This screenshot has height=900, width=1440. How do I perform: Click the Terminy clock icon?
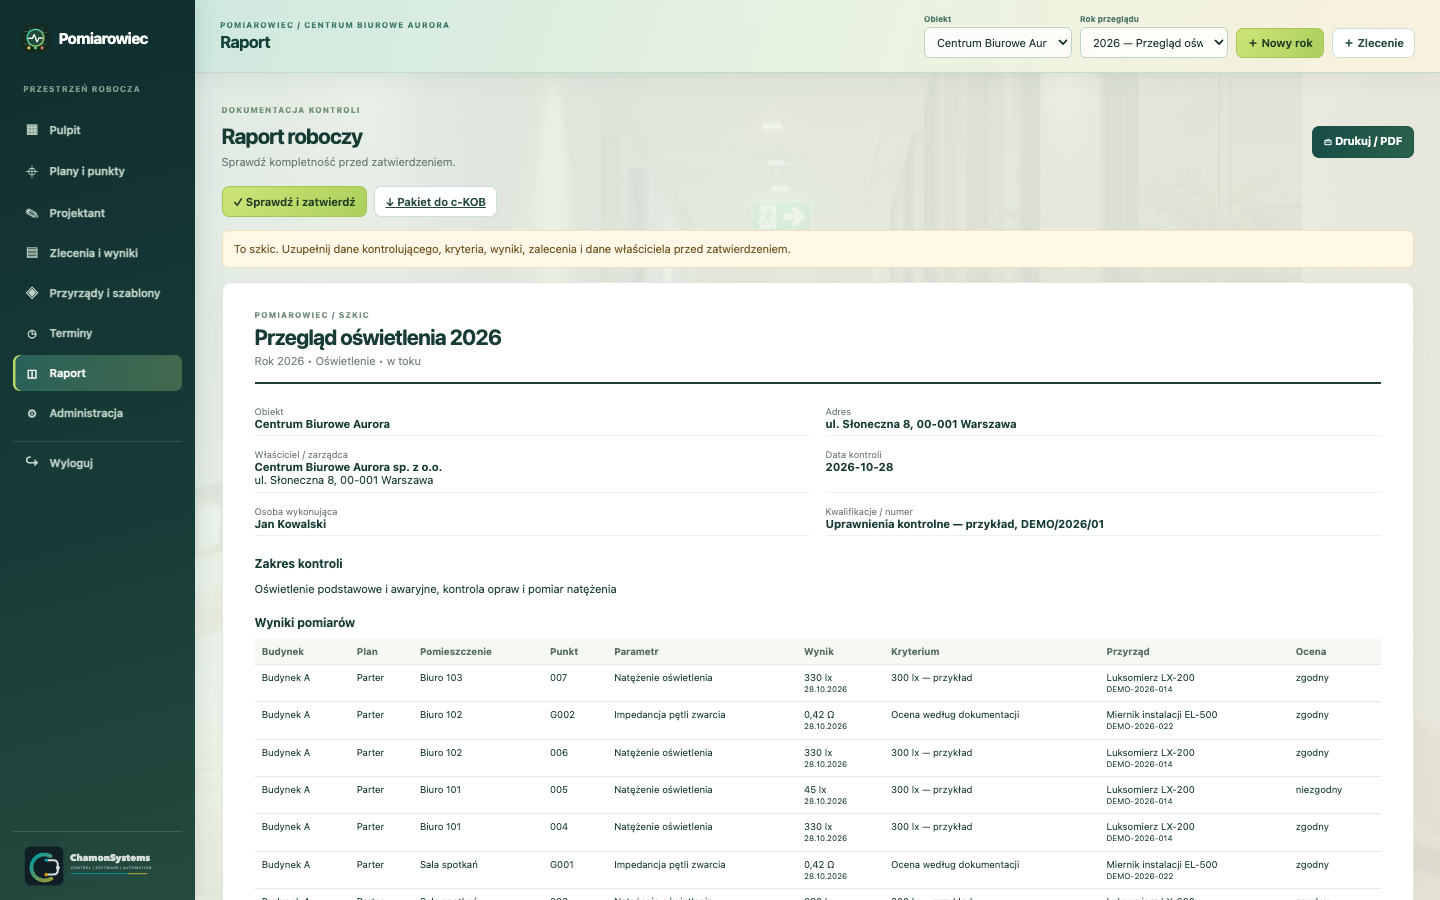click(x=32, y=333)
